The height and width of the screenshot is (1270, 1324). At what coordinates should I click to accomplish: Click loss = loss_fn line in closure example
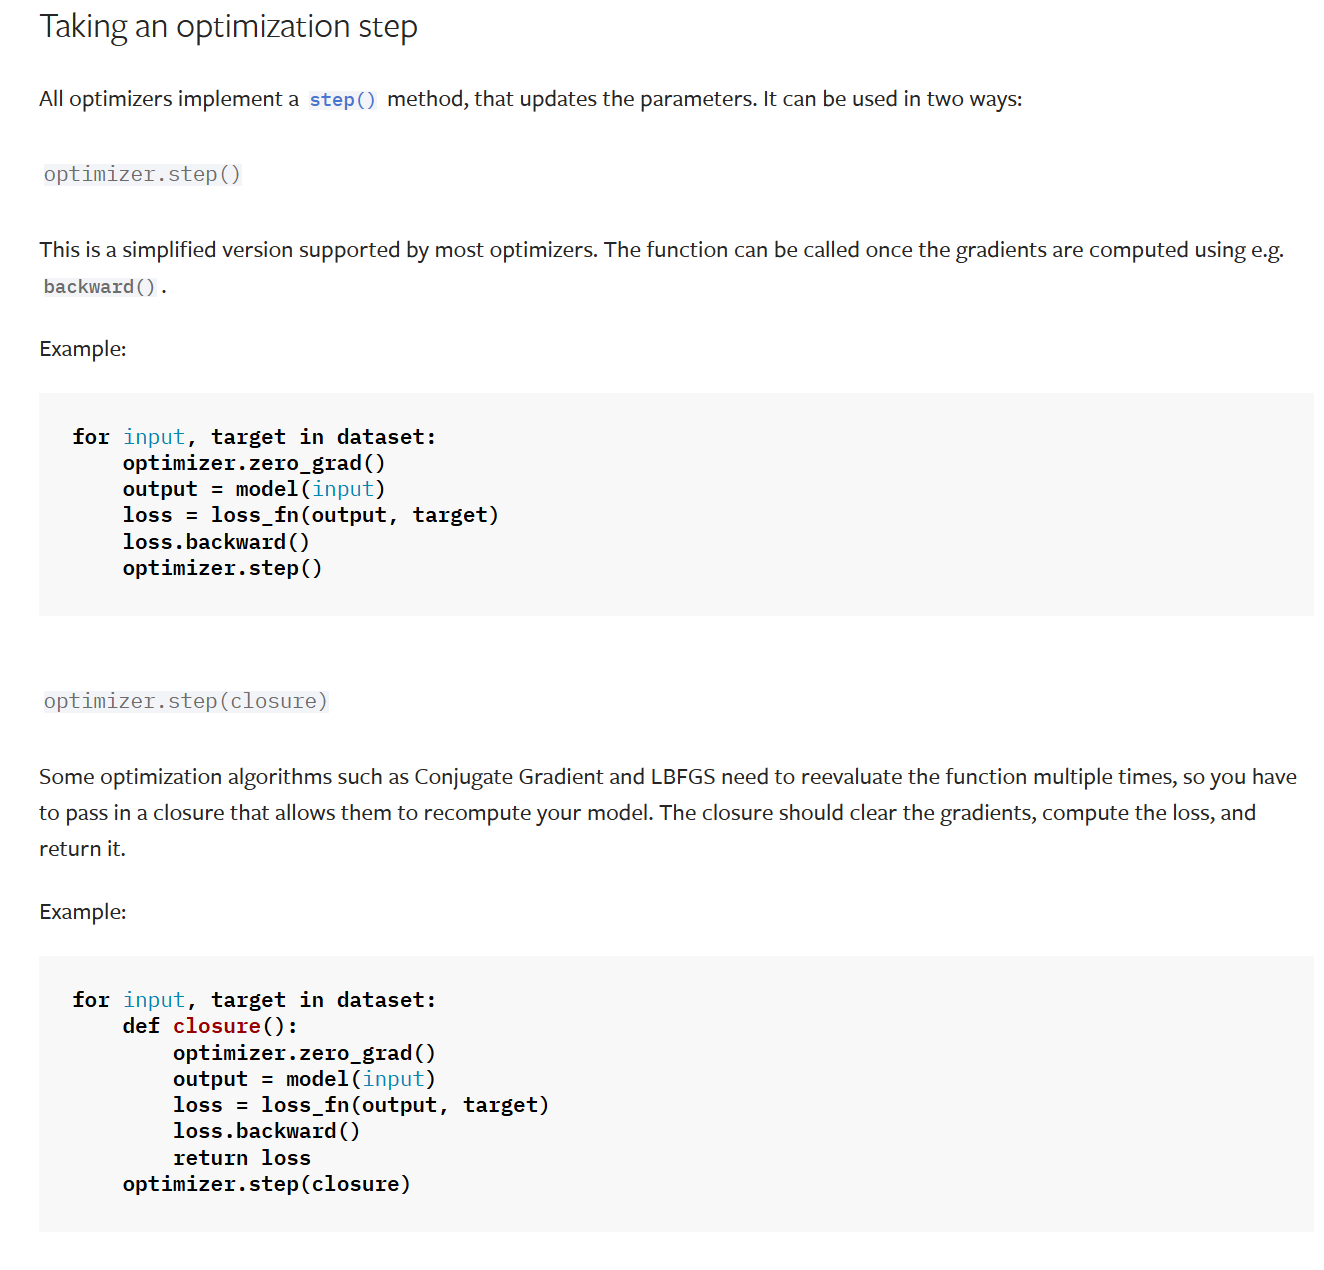(361, 1105)
